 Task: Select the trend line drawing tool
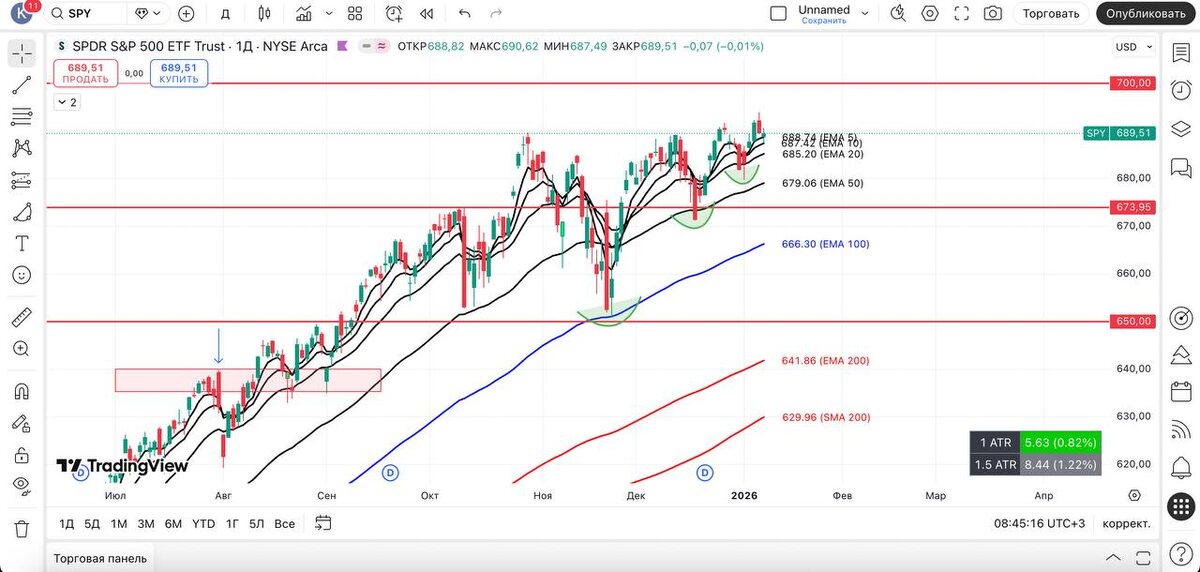[21, 85]
